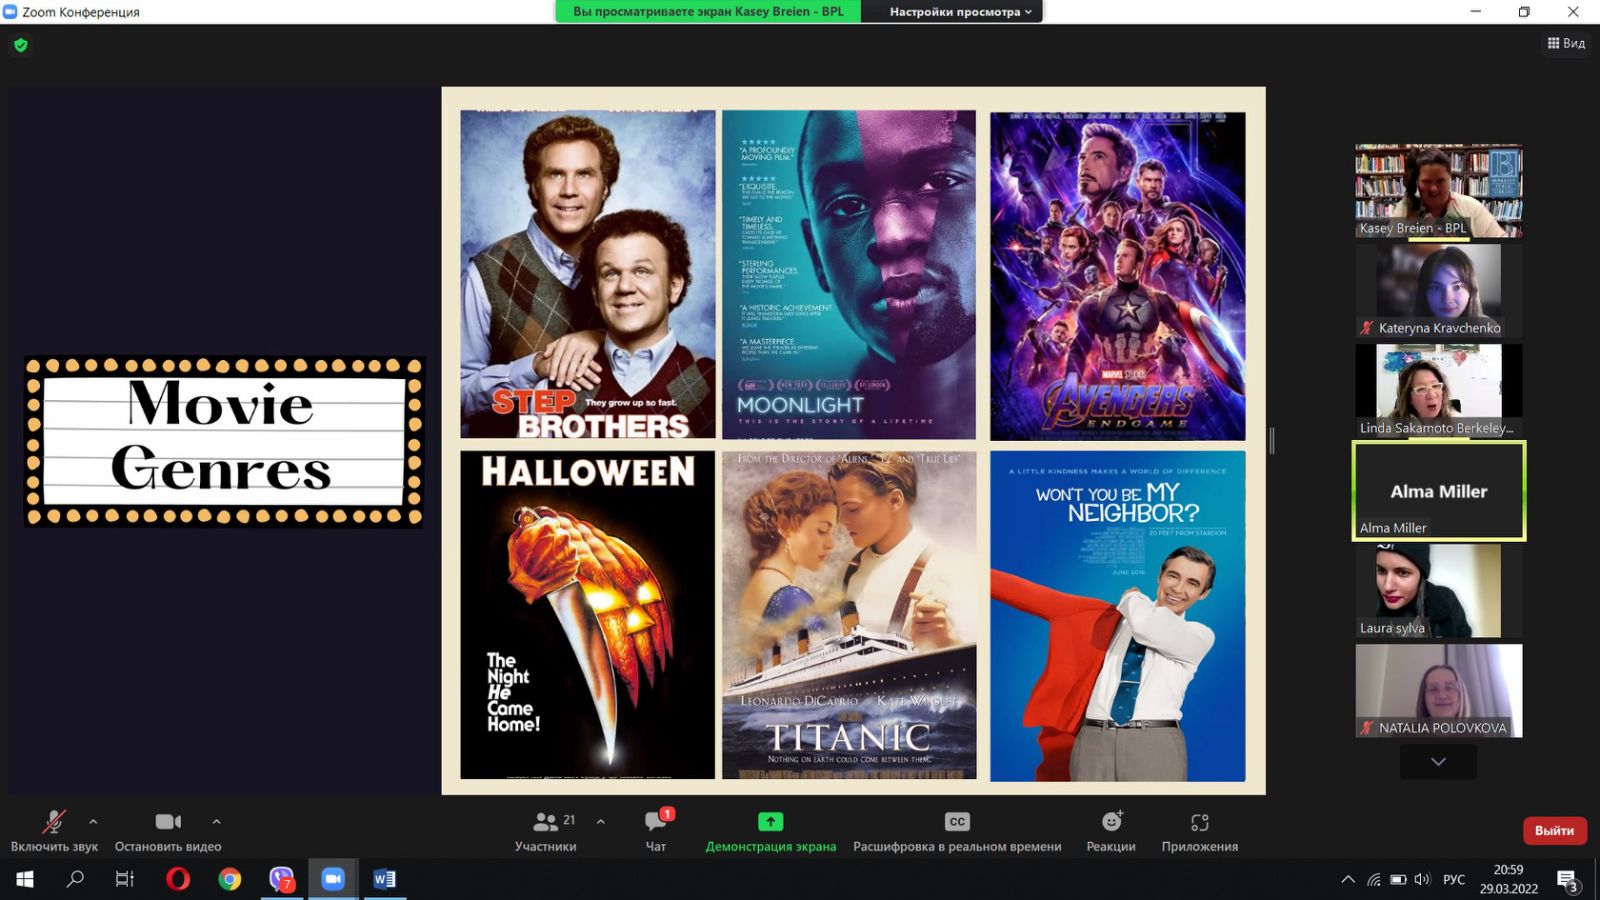Open Windows notification center
Image resolution: width=1600 pixels, height=900 pixels.
(1568, 880)
